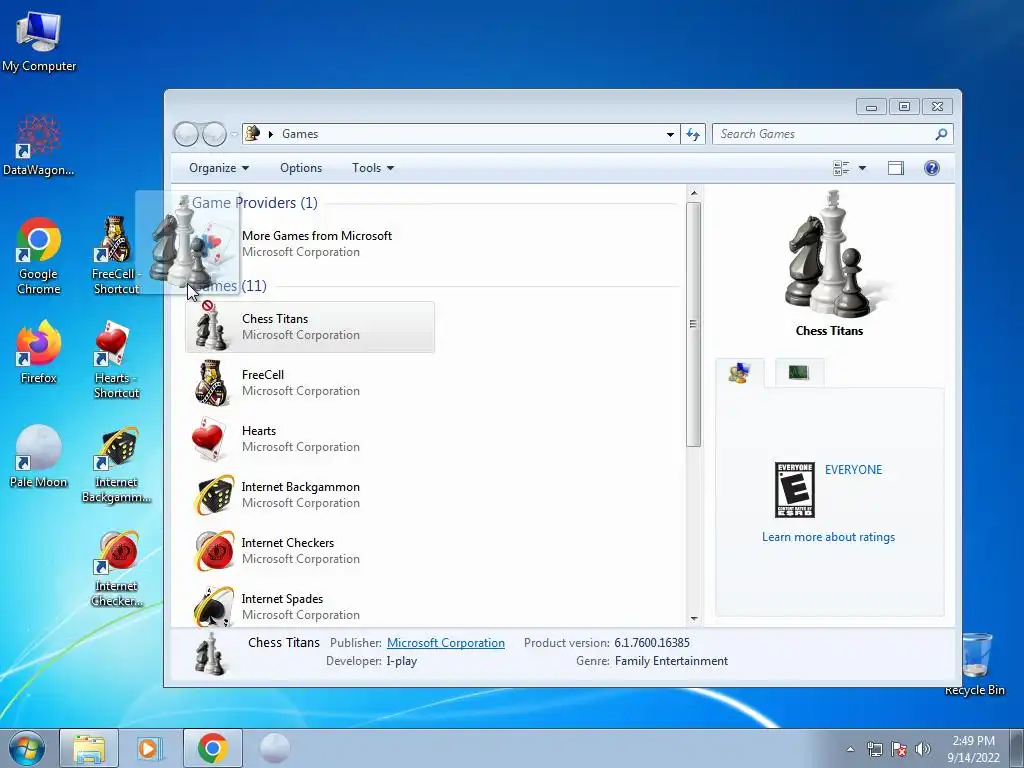Click the scrollbar up arrow in games list
This screenshot has height=768, width=1024.
[694, 193]
